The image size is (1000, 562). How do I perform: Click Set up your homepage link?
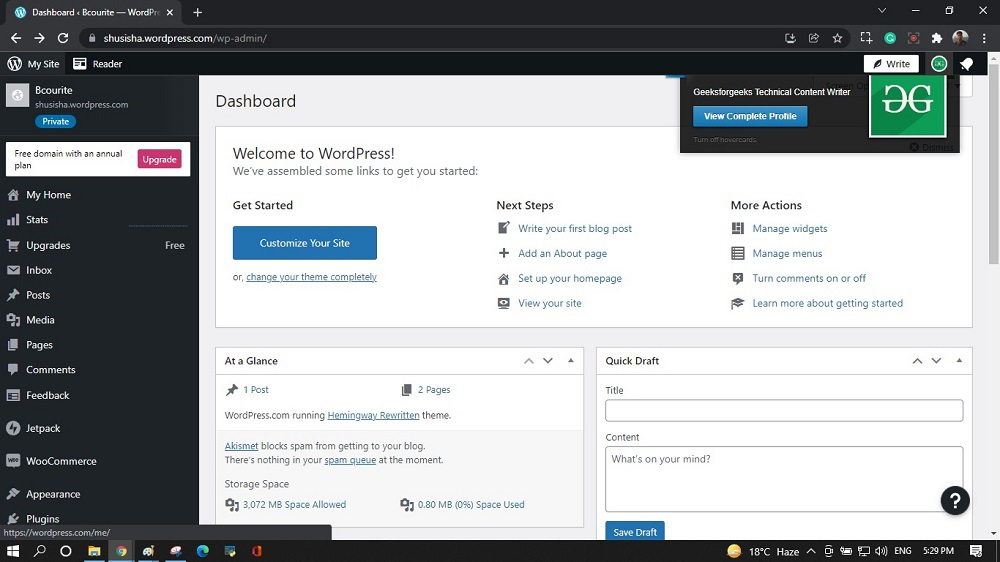570,278
